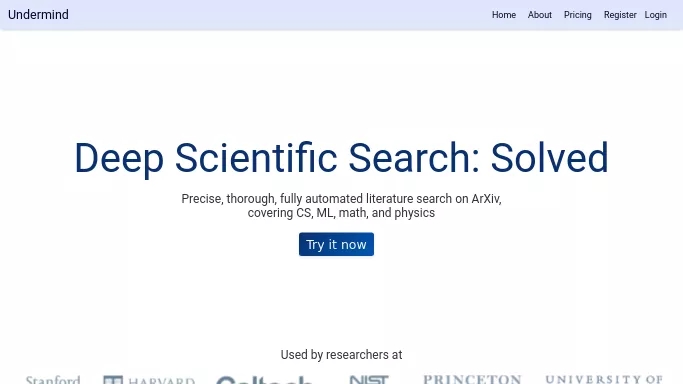Open the Home nav item
This screenshot has height=384, width=683.
tap(504, 15)
